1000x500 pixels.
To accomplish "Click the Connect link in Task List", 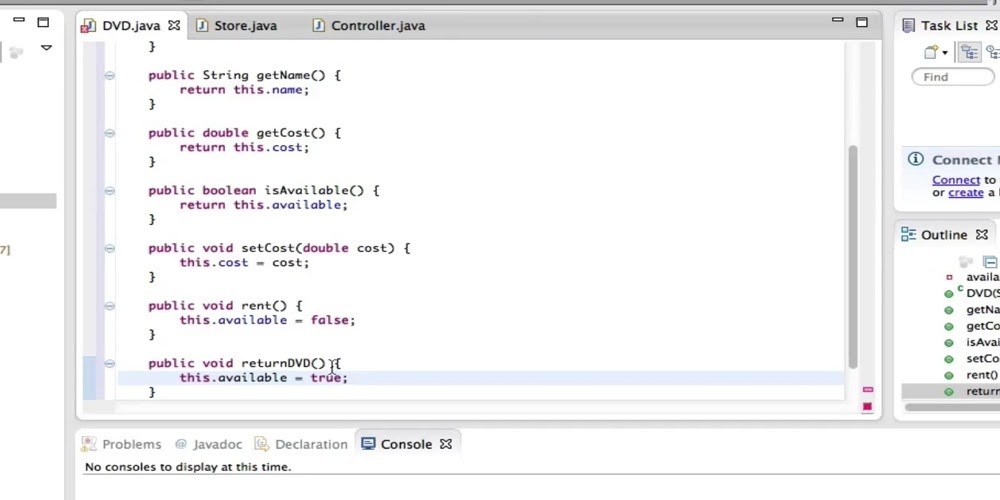I will pos(955,180).
